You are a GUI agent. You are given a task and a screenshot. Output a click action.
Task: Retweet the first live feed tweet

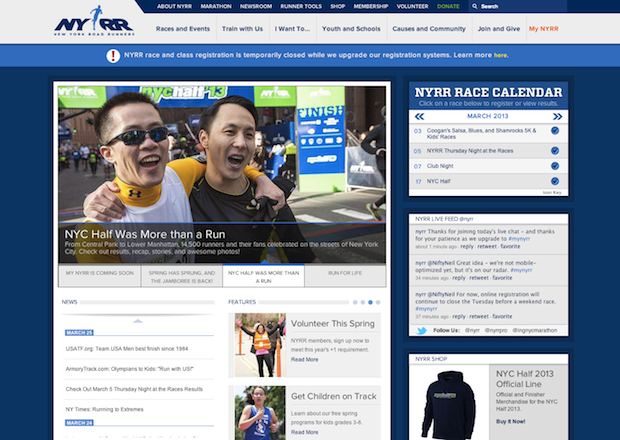pyautogui.click(x=487, y=246)
